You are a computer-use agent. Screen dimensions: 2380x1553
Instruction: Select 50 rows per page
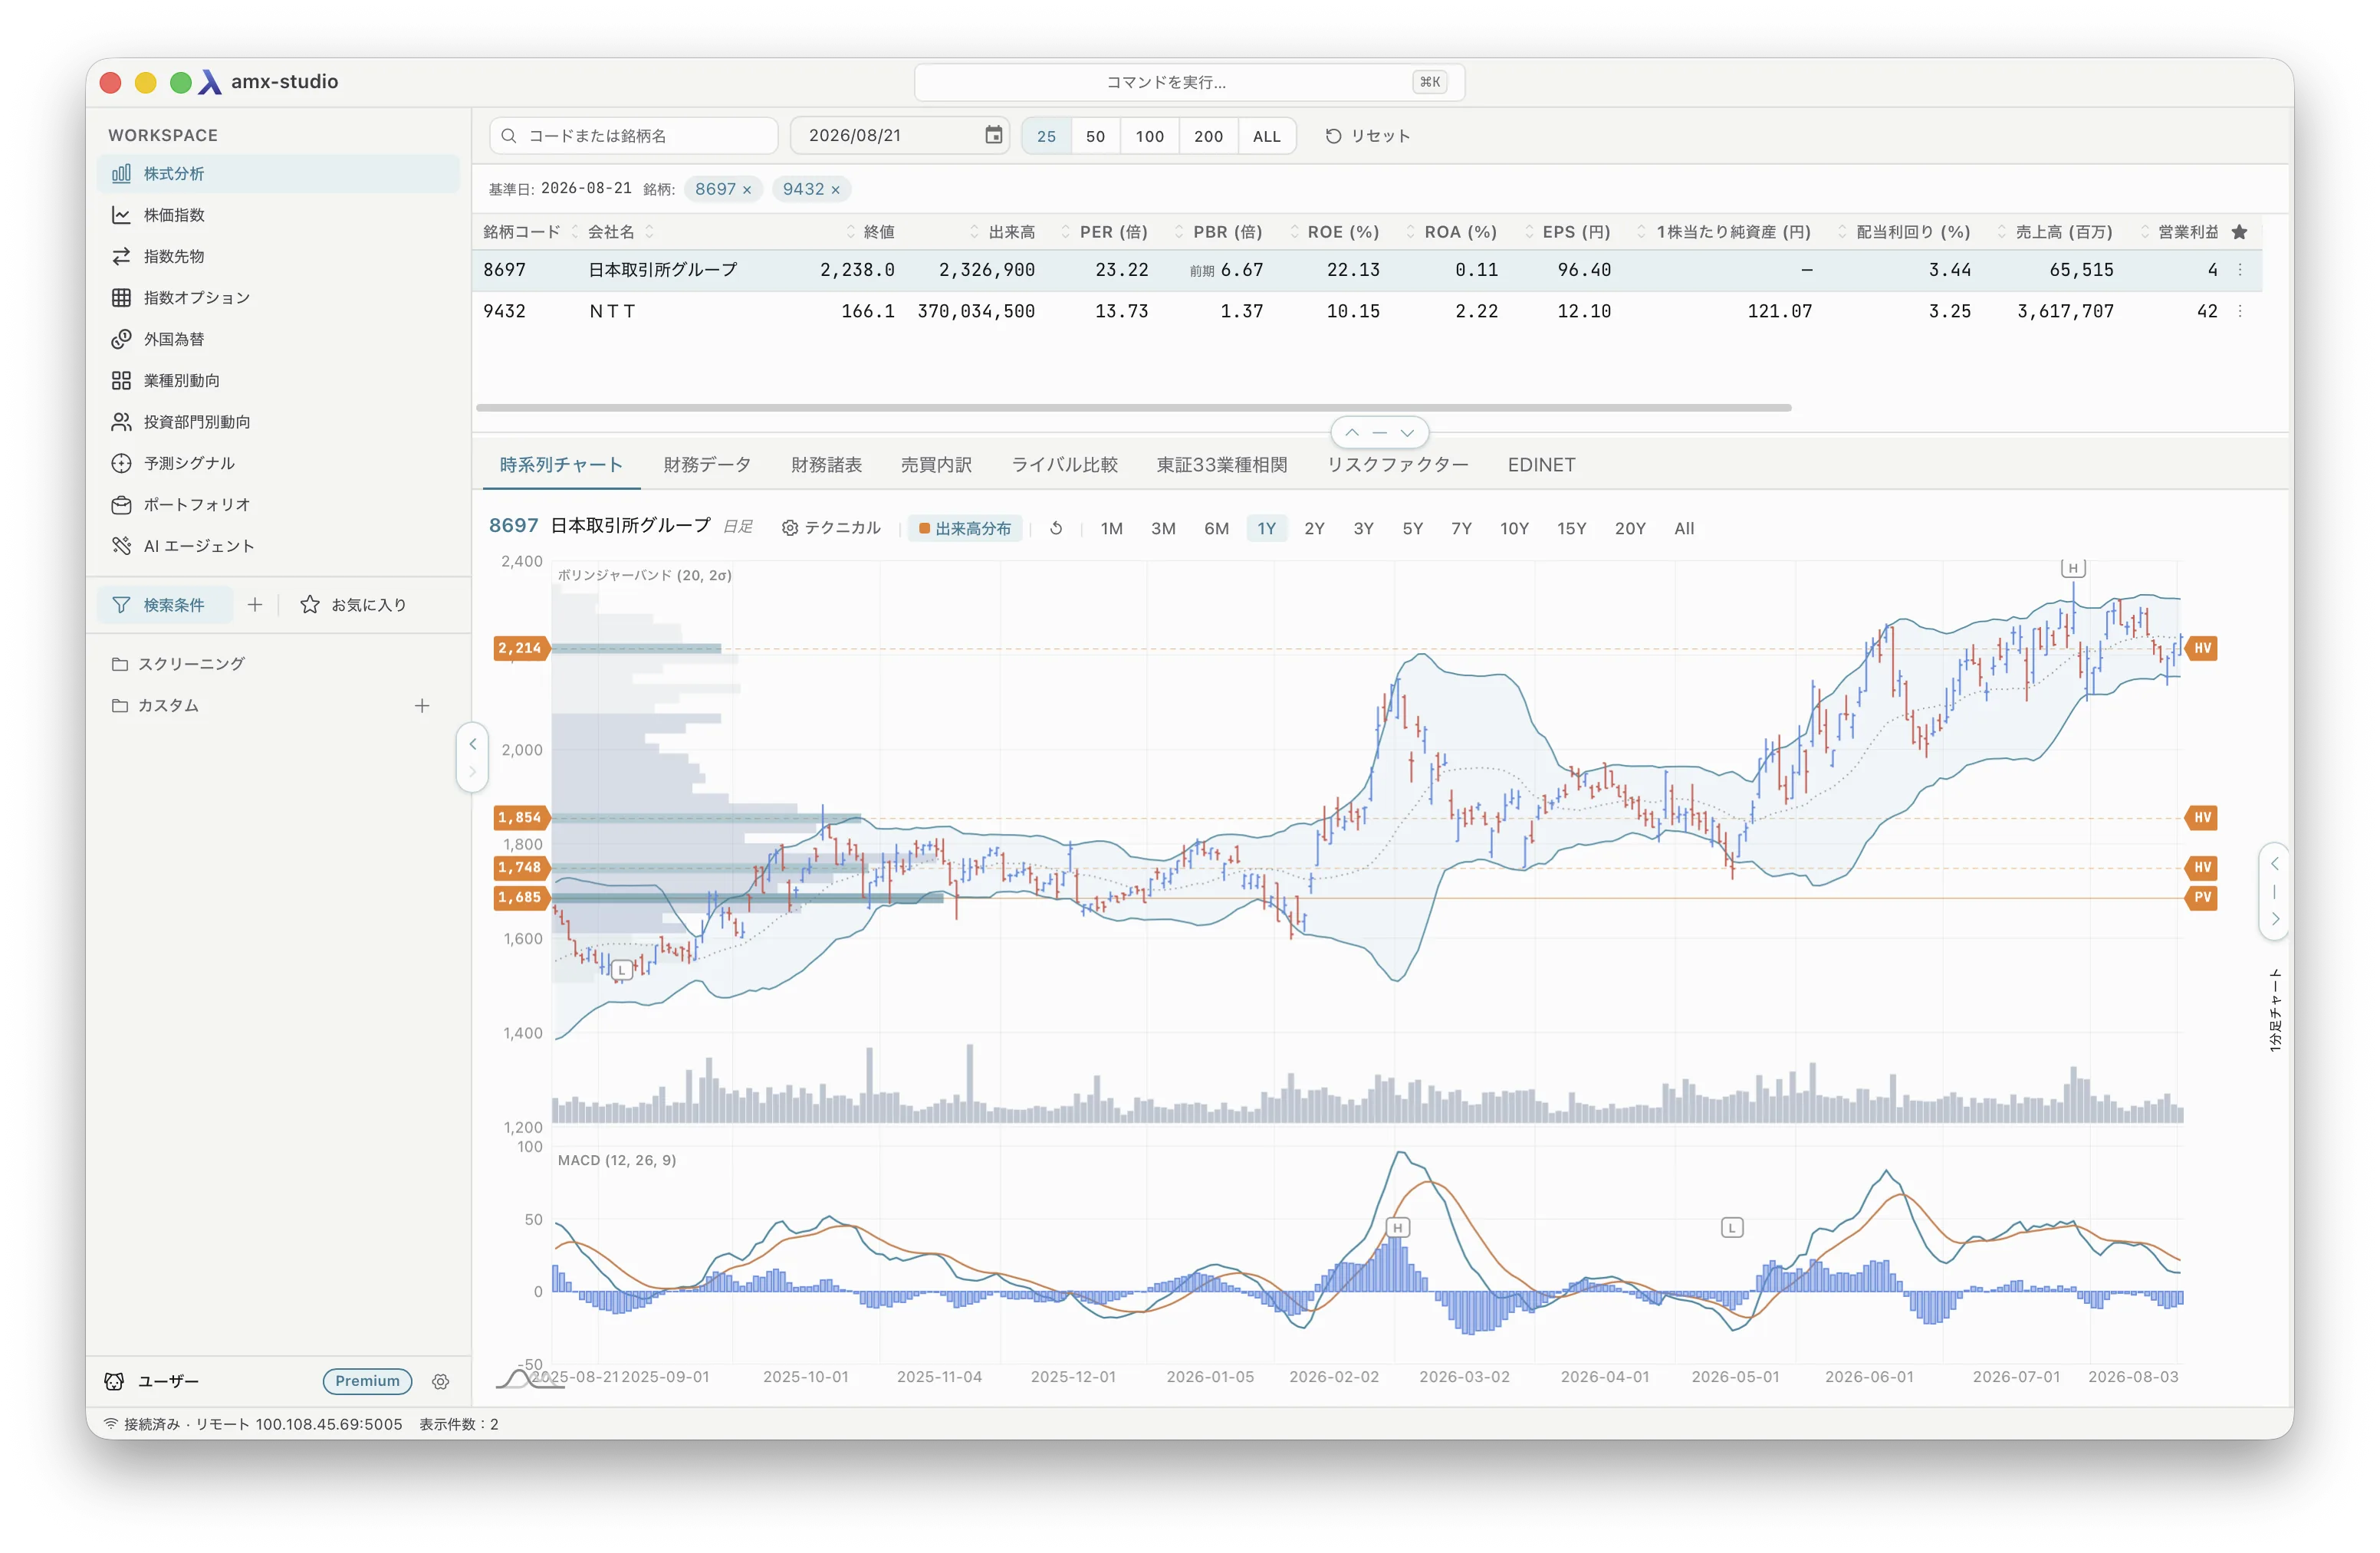[1096, 136]
